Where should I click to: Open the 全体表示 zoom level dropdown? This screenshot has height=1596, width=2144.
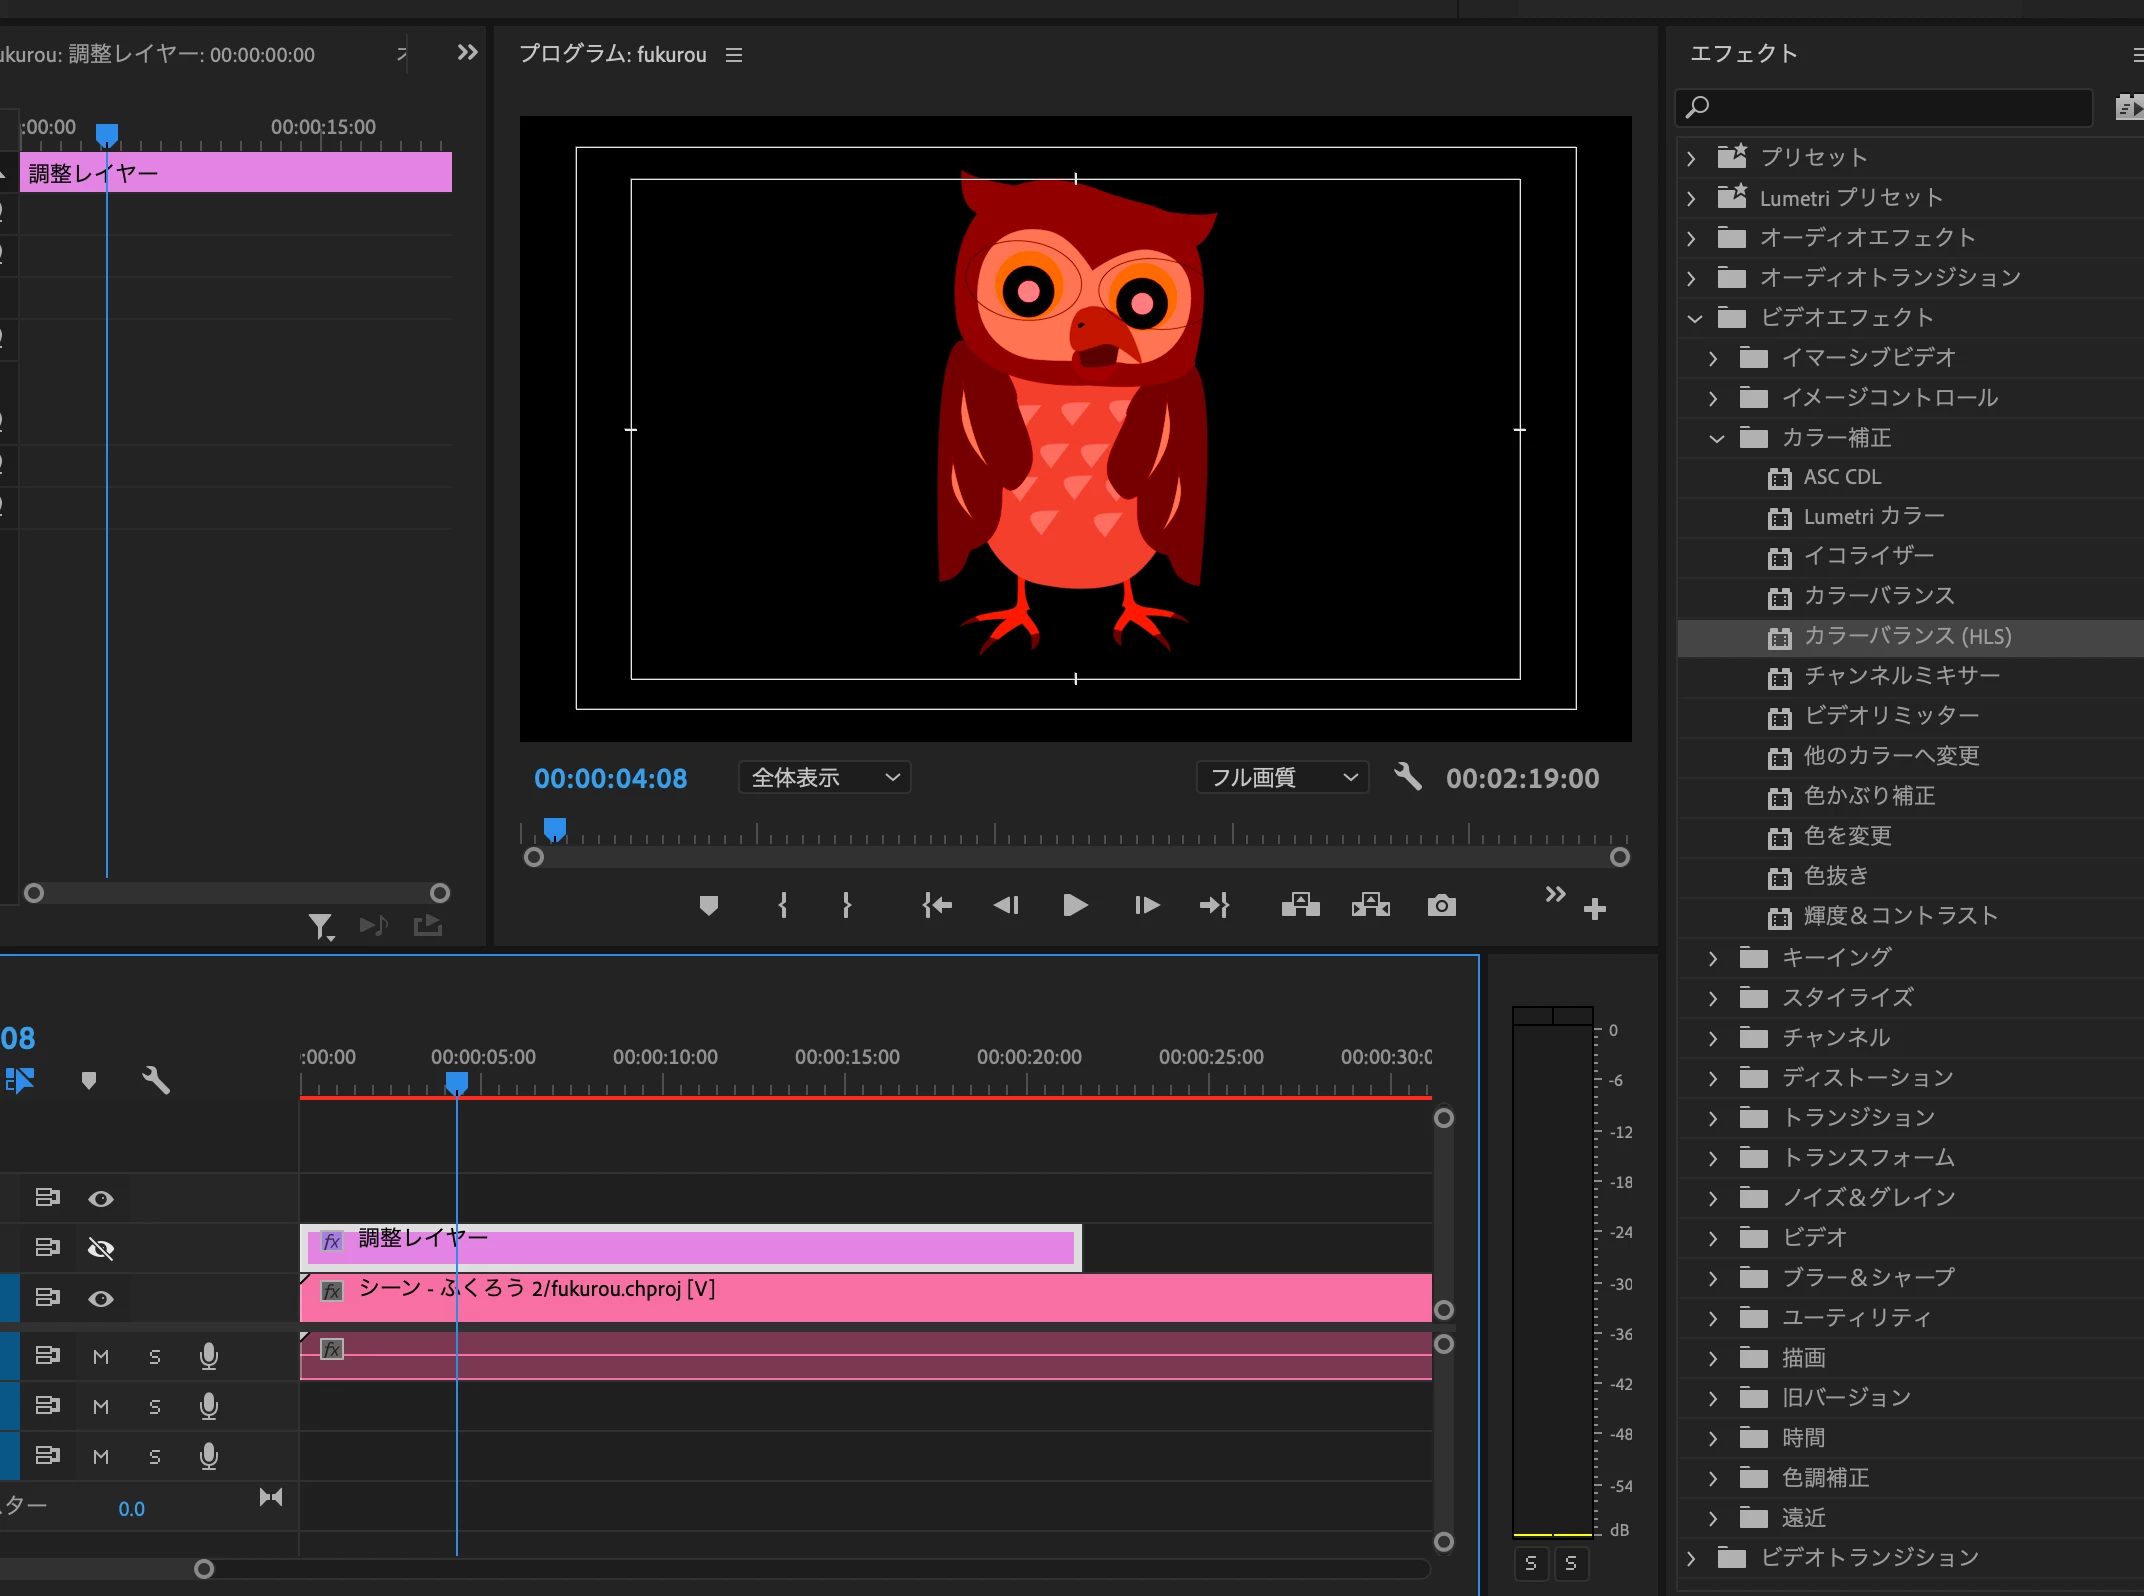tap(824, 778)
